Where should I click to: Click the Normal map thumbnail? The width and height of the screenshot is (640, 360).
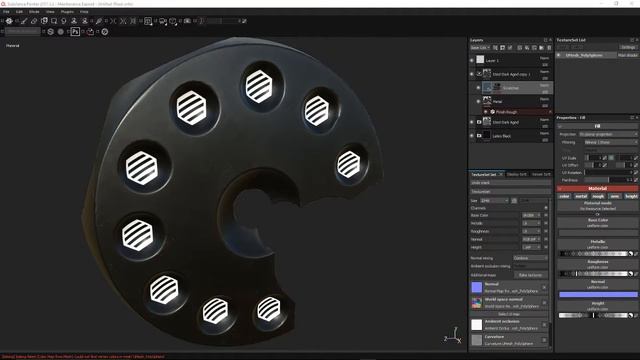click(477, 287)
